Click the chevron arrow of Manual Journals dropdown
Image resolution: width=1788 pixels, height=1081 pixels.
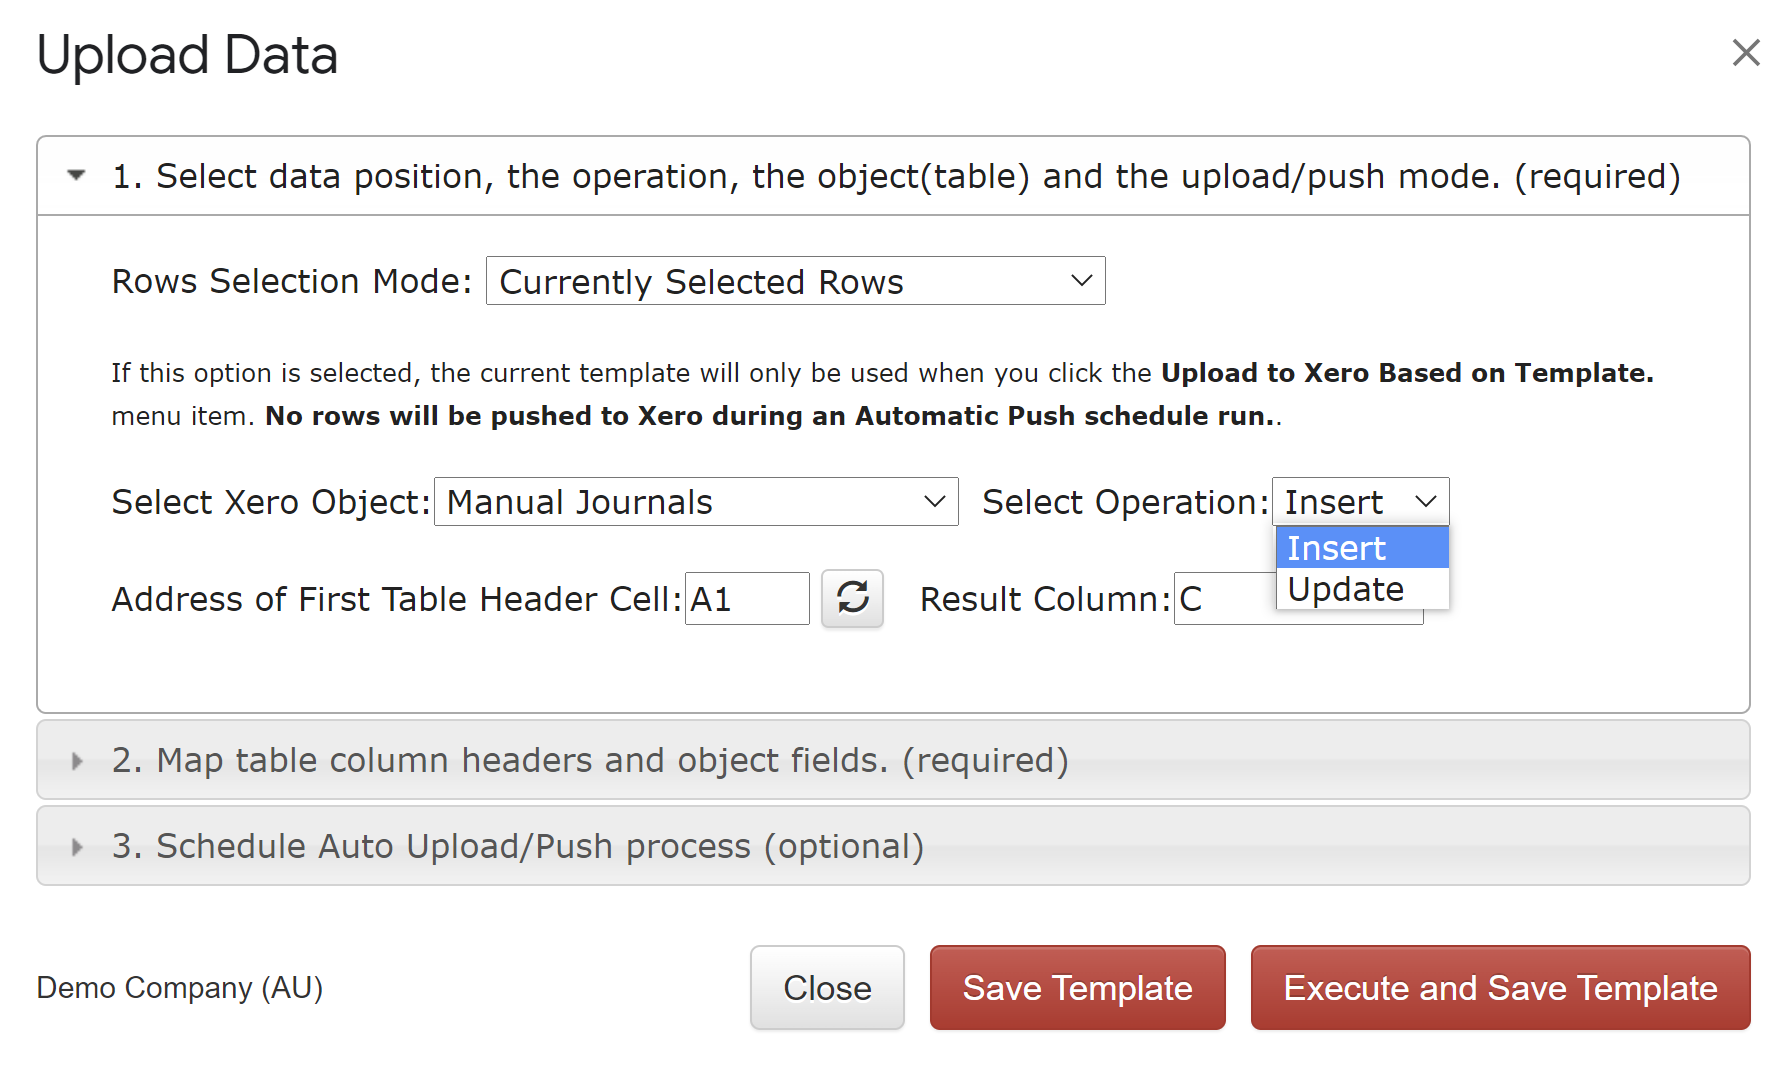[934, 501]
